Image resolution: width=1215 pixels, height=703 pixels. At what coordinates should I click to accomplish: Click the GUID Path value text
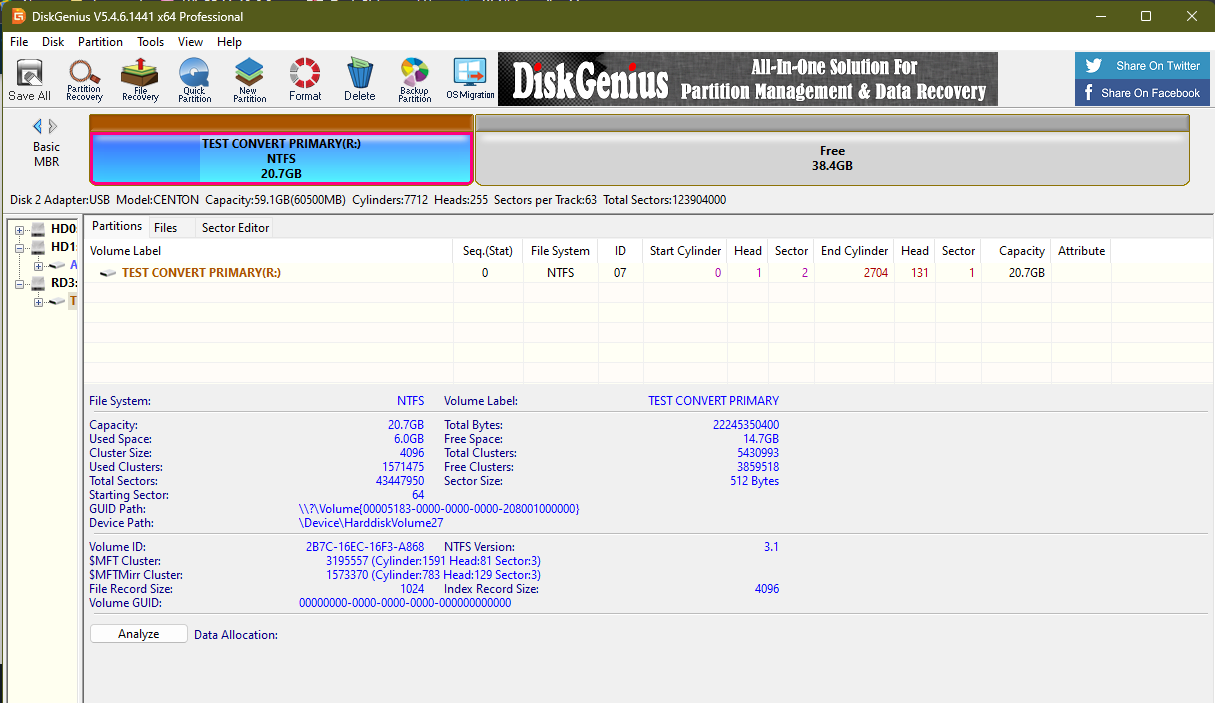pyautogui.click(x=439, y=509)
